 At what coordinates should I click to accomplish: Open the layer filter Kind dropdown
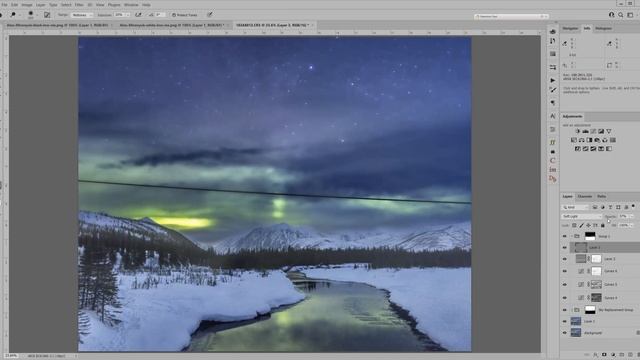[575, 207]
